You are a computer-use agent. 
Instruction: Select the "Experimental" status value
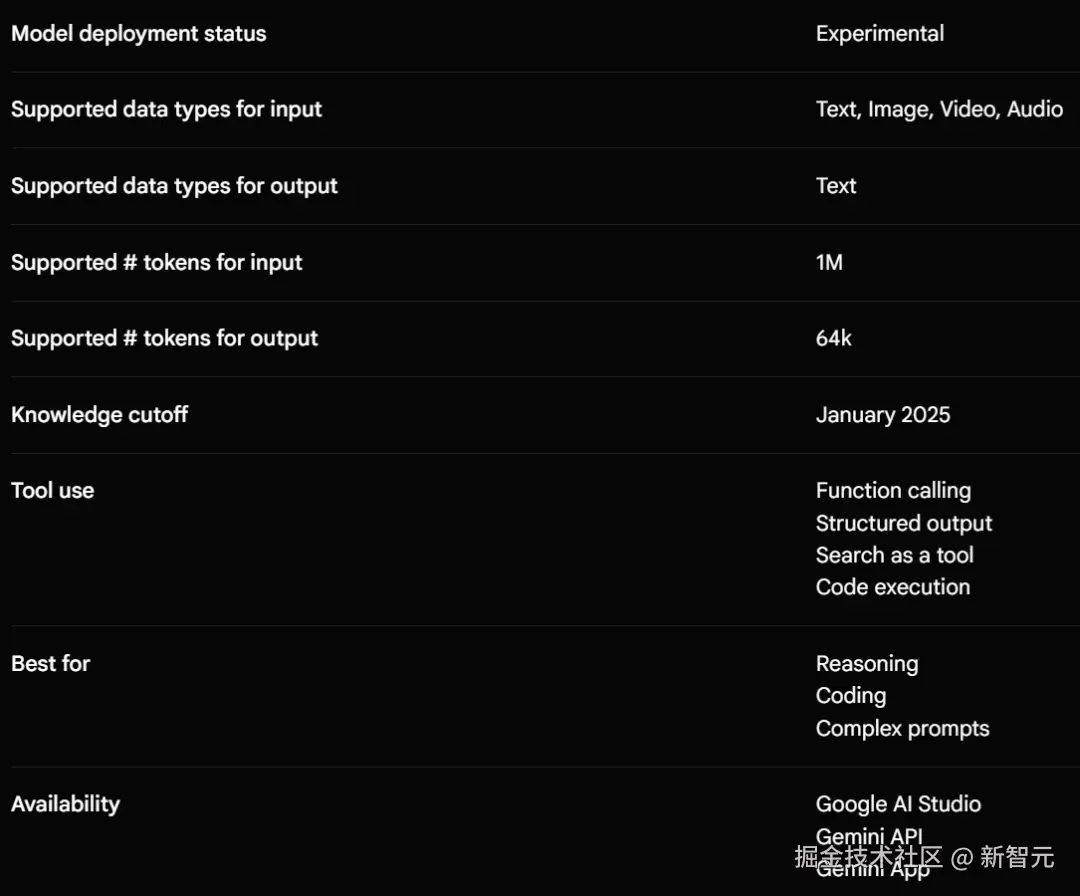(x=879, y=34)
